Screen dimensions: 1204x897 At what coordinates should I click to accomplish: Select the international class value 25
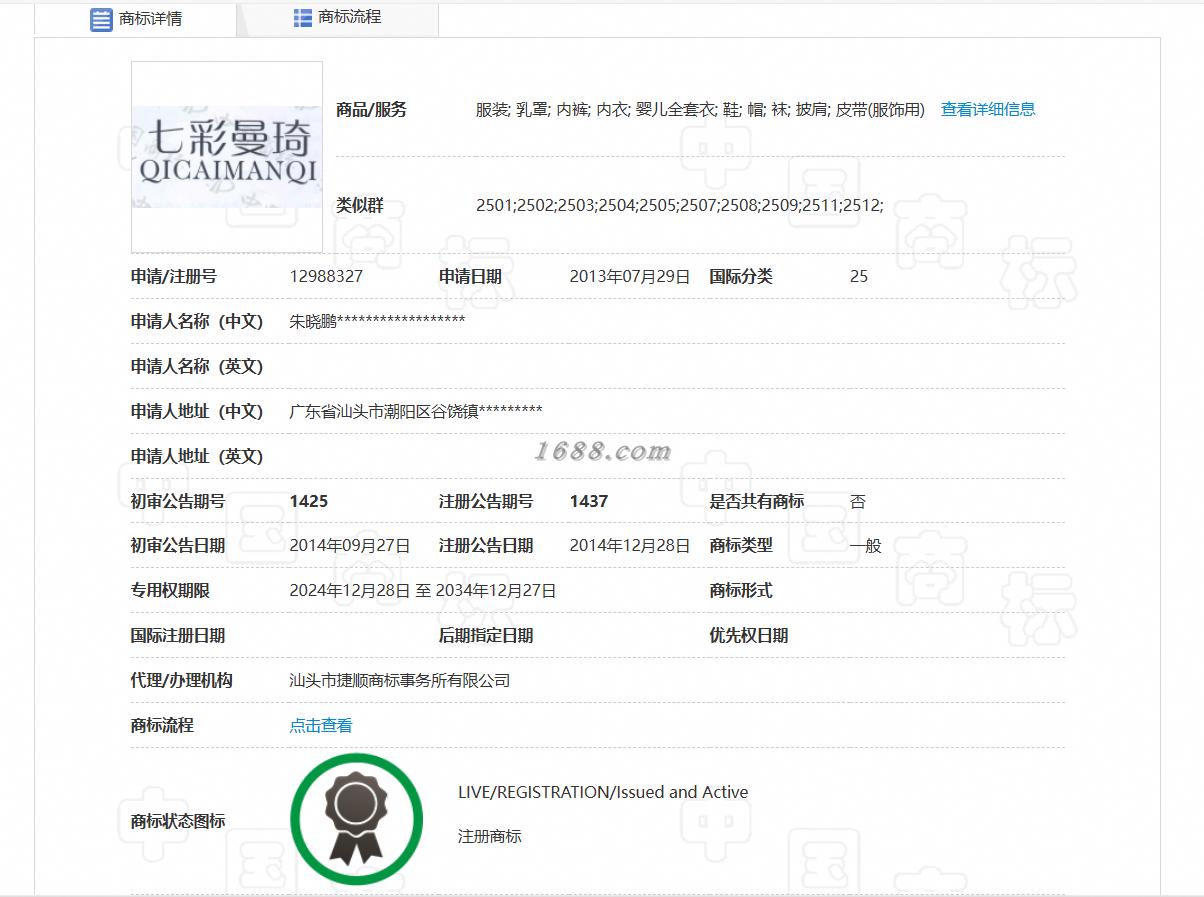pos(859,277)
